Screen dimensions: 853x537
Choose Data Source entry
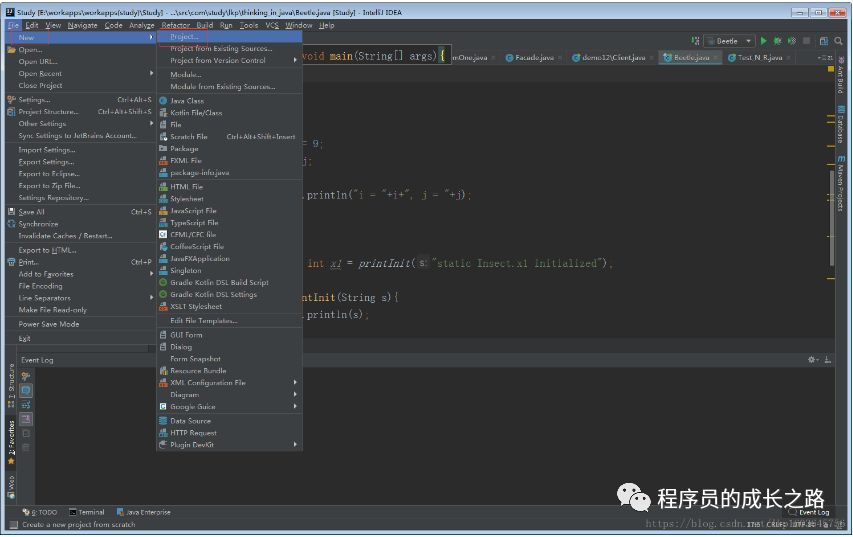point(229,421)
